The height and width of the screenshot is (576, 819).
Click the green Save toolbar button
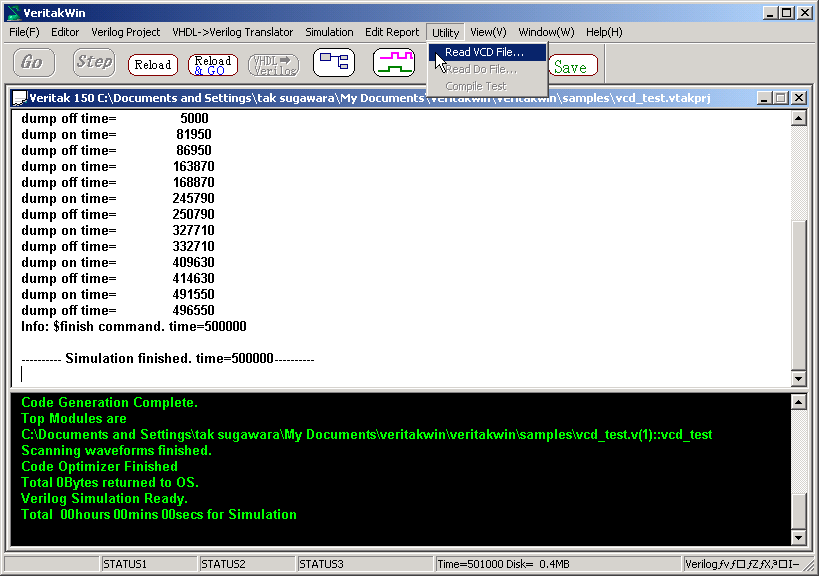[x=573, y=65]
